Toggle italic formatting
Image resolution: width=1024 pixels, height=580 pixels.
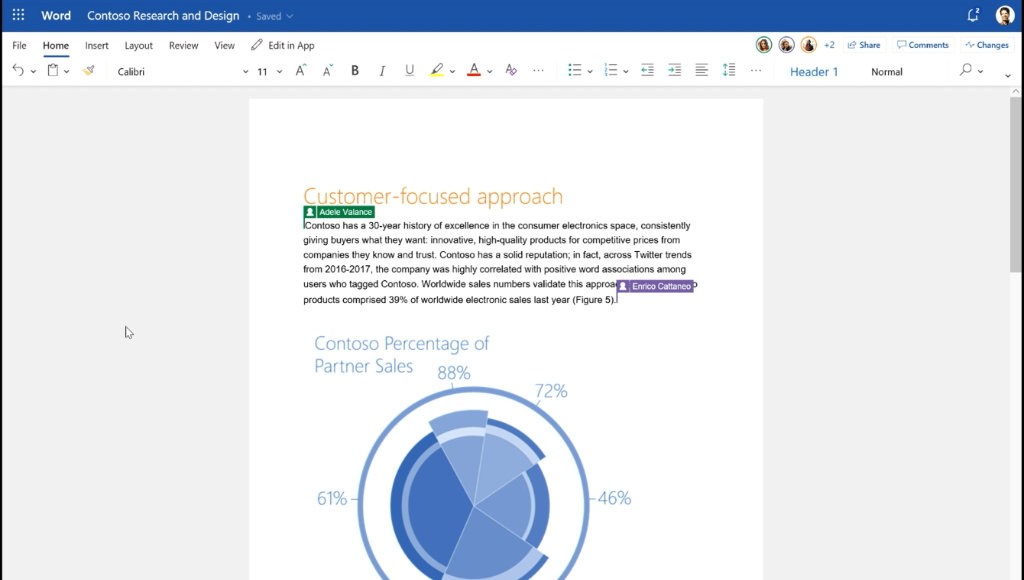(382, 71)
